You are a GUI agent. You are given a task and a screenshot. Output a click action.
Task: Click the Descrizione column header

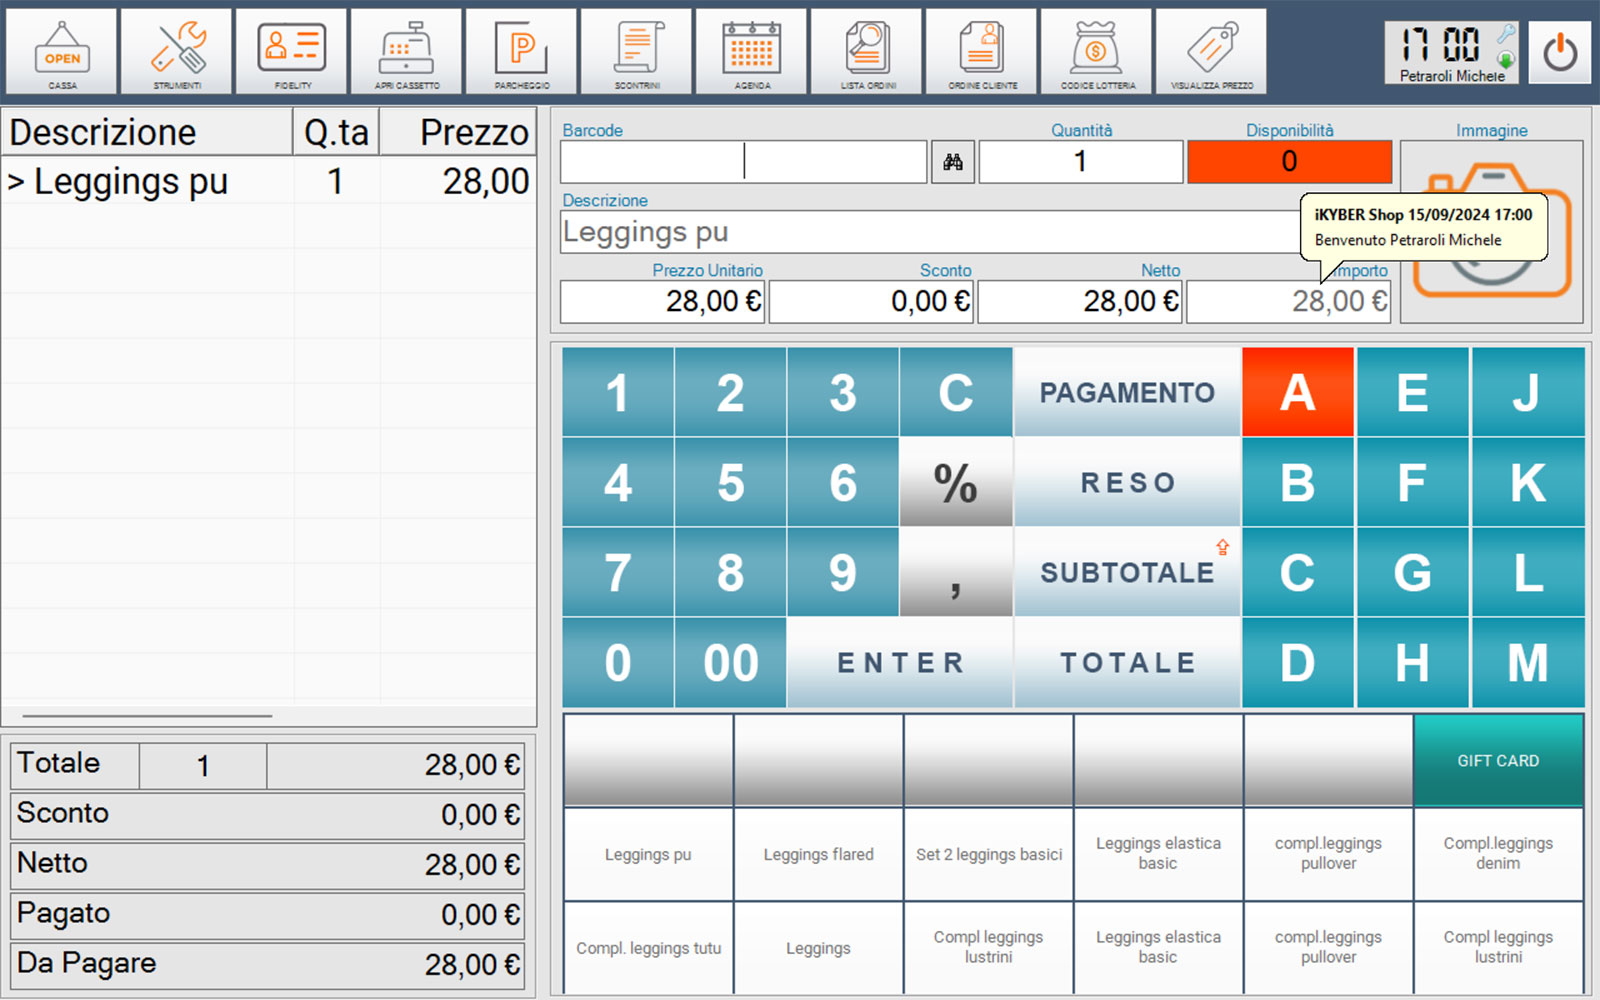(x=147, y=132)
